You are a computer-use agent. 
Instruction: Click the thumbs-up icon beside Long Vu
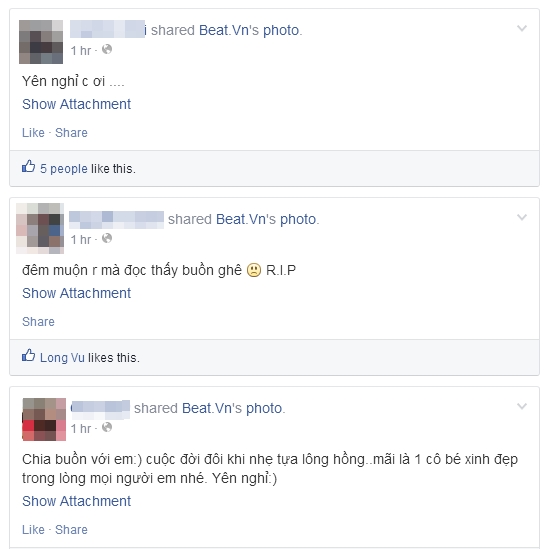[x=28, y=355]
